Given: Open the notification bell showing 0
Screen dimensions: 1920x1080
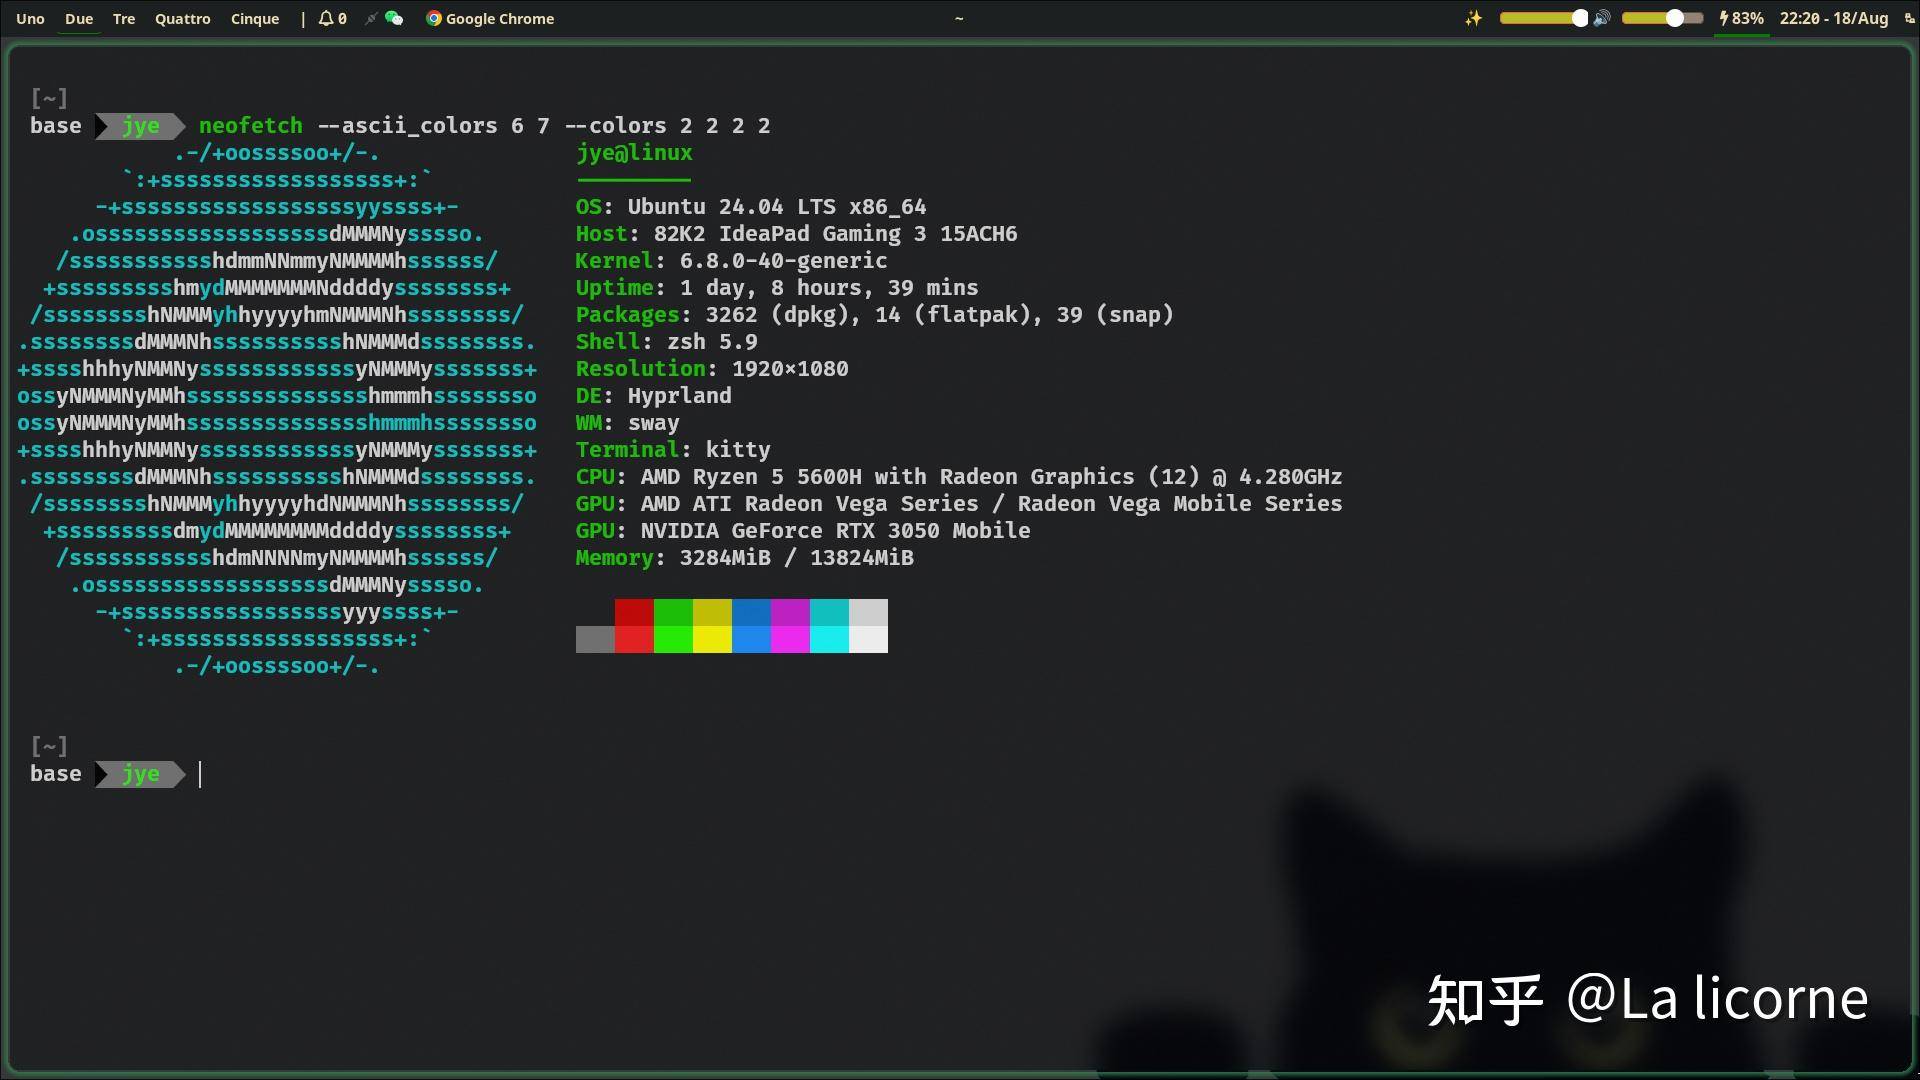Looking at the screenshot, I should pos(332,18).
